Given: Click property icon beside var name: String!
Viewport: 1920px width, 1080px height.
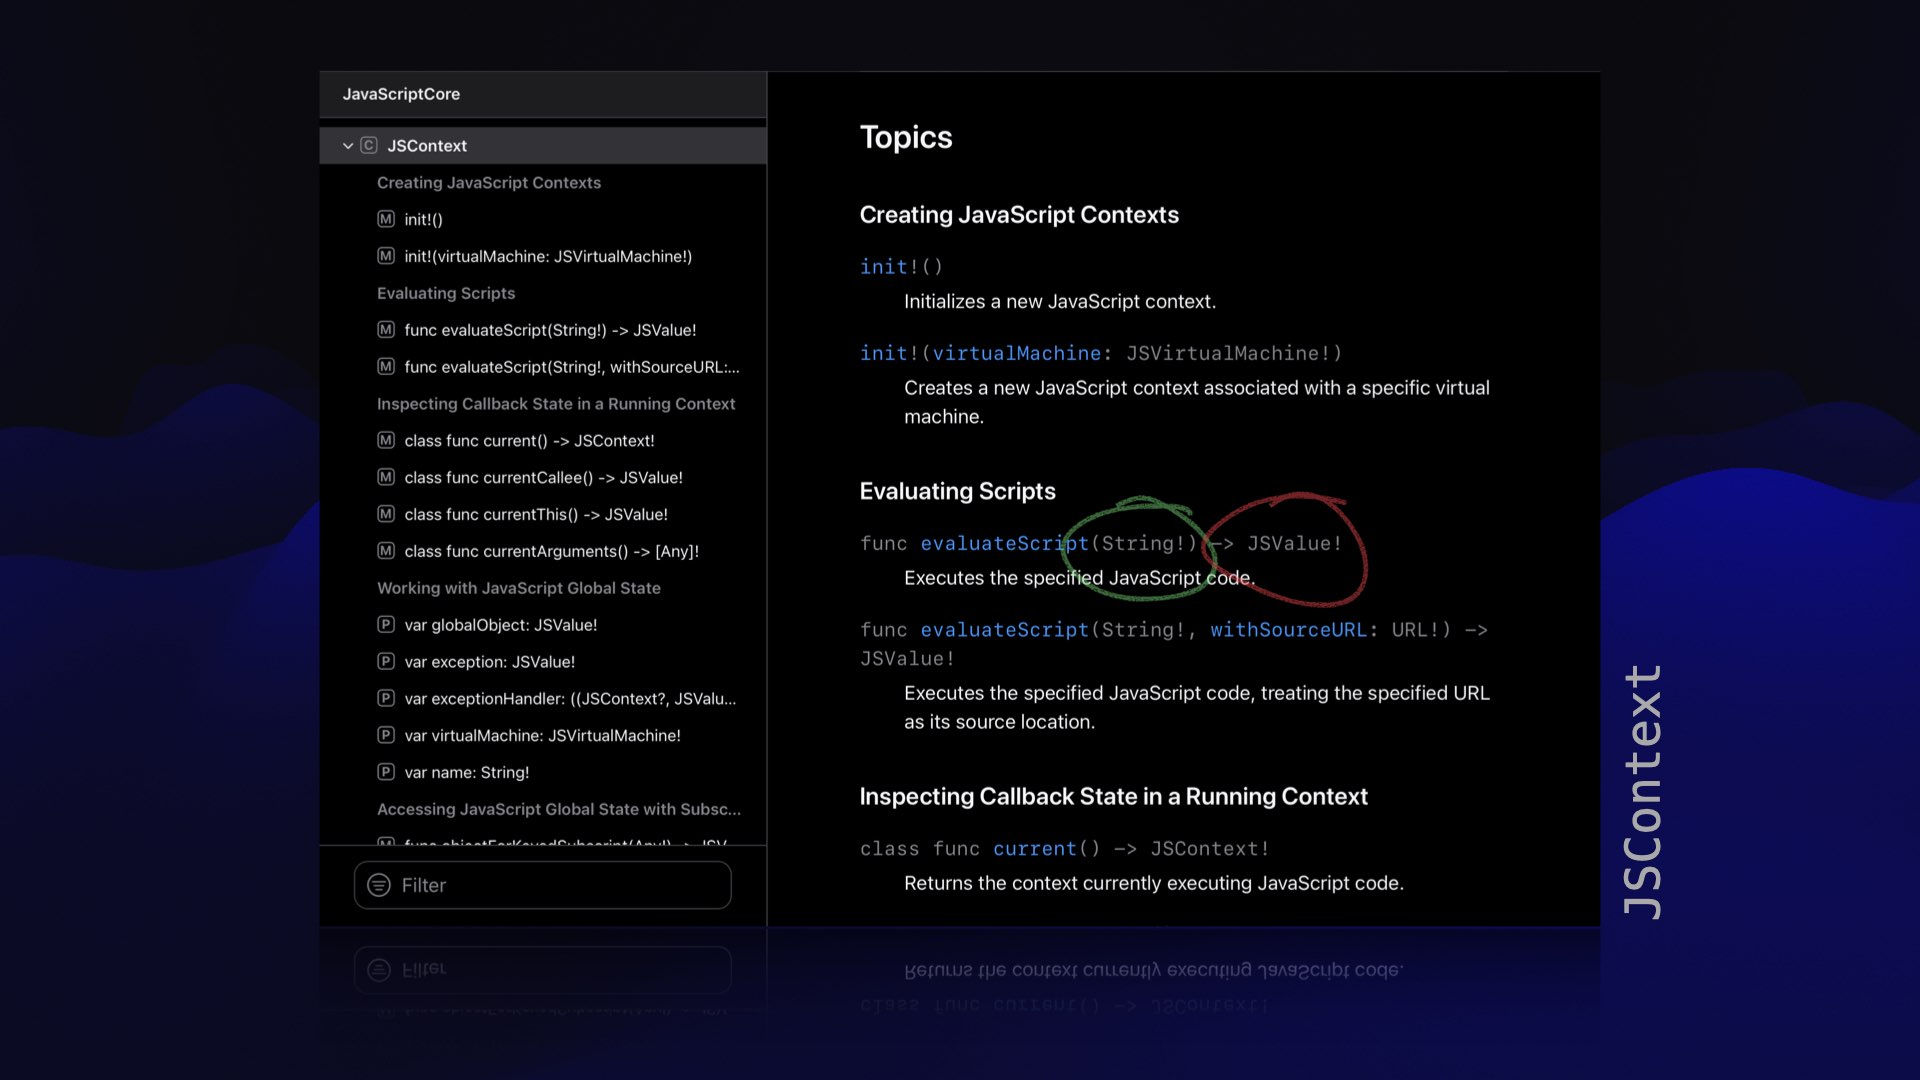Looking at the screenshot, I should click(386, 772).
